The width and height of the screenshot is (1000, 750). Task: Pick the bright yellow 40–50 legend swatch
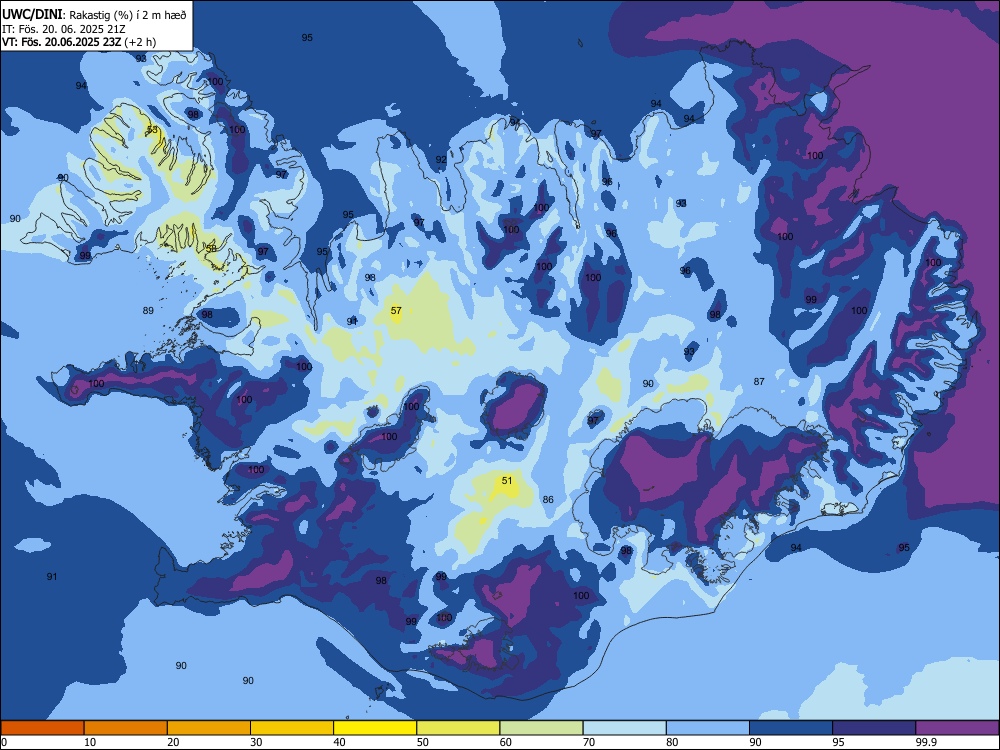[375, 728]
